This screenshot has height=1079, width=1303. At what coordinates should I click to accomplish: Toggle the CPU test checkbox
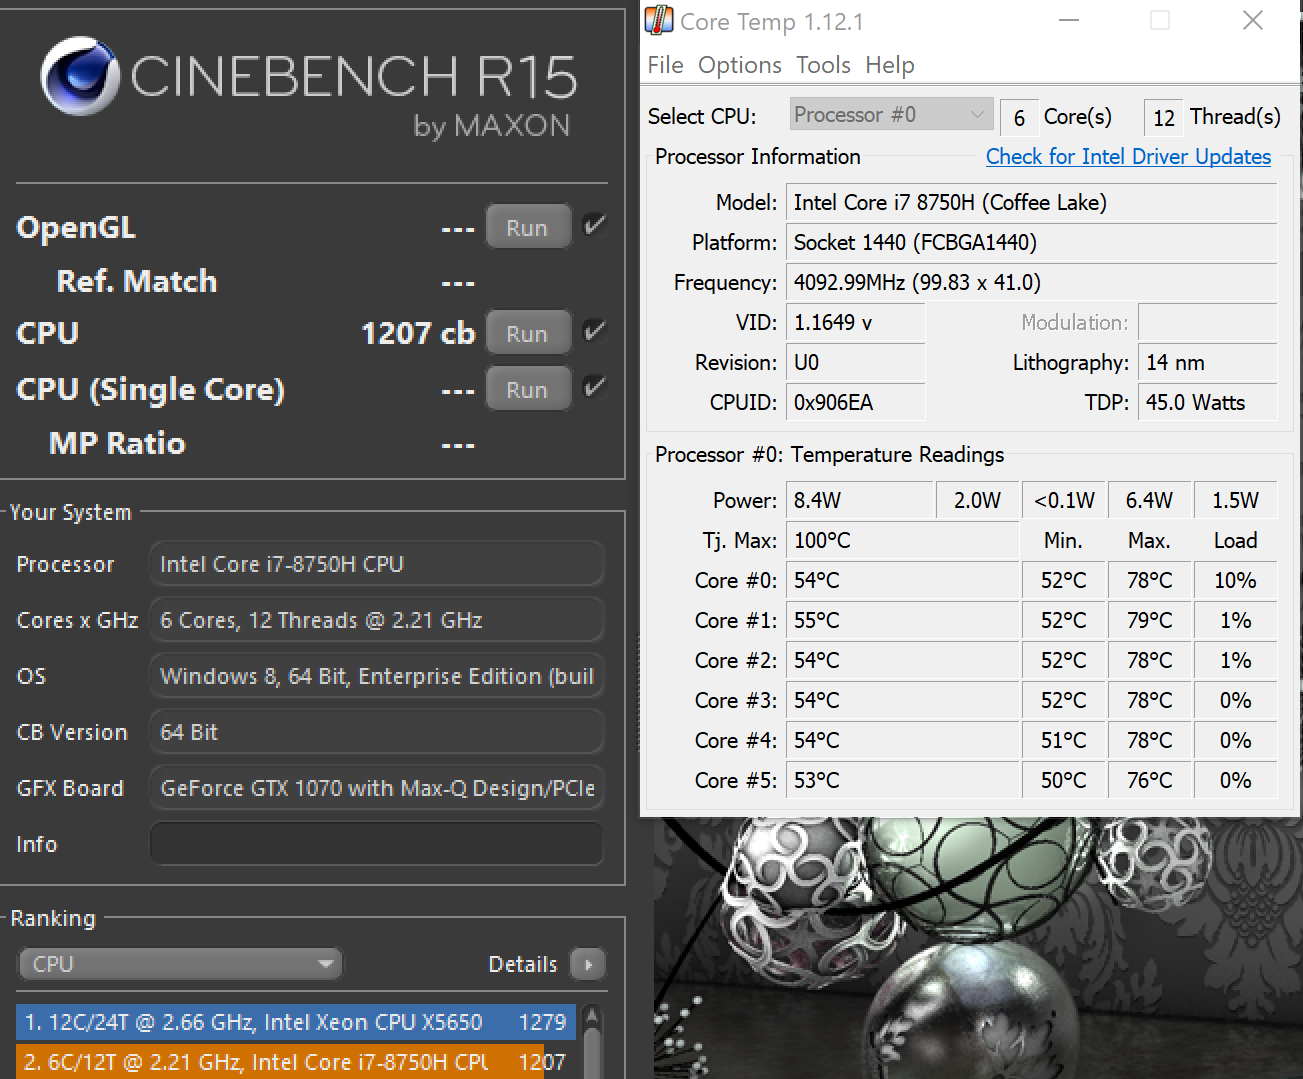[595, 331]
